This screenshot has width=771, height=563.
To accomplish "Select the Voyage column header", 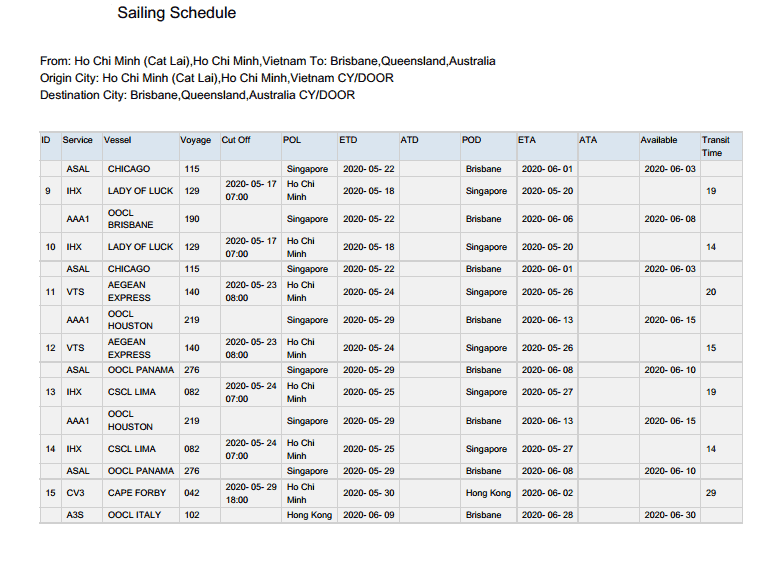I will click(195, 141).
